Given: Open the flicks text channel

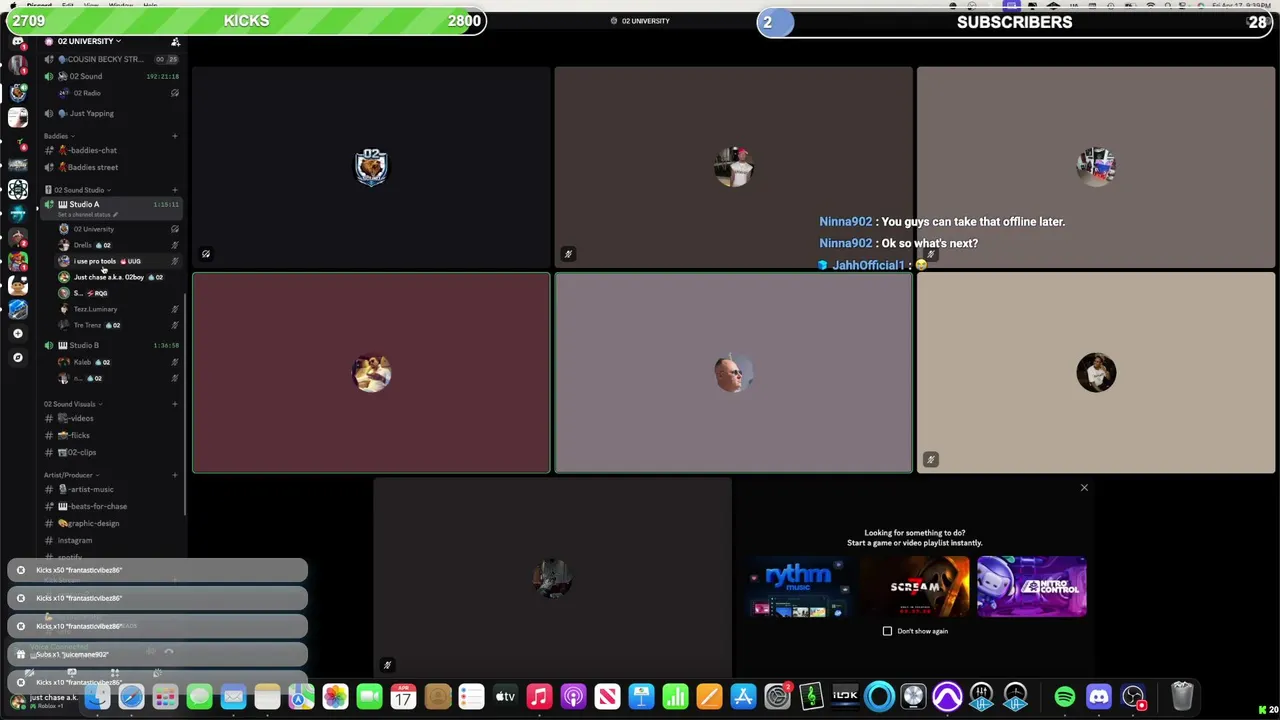Looking at the screenshot, I should pyautogui.click(x=80, y=435).
